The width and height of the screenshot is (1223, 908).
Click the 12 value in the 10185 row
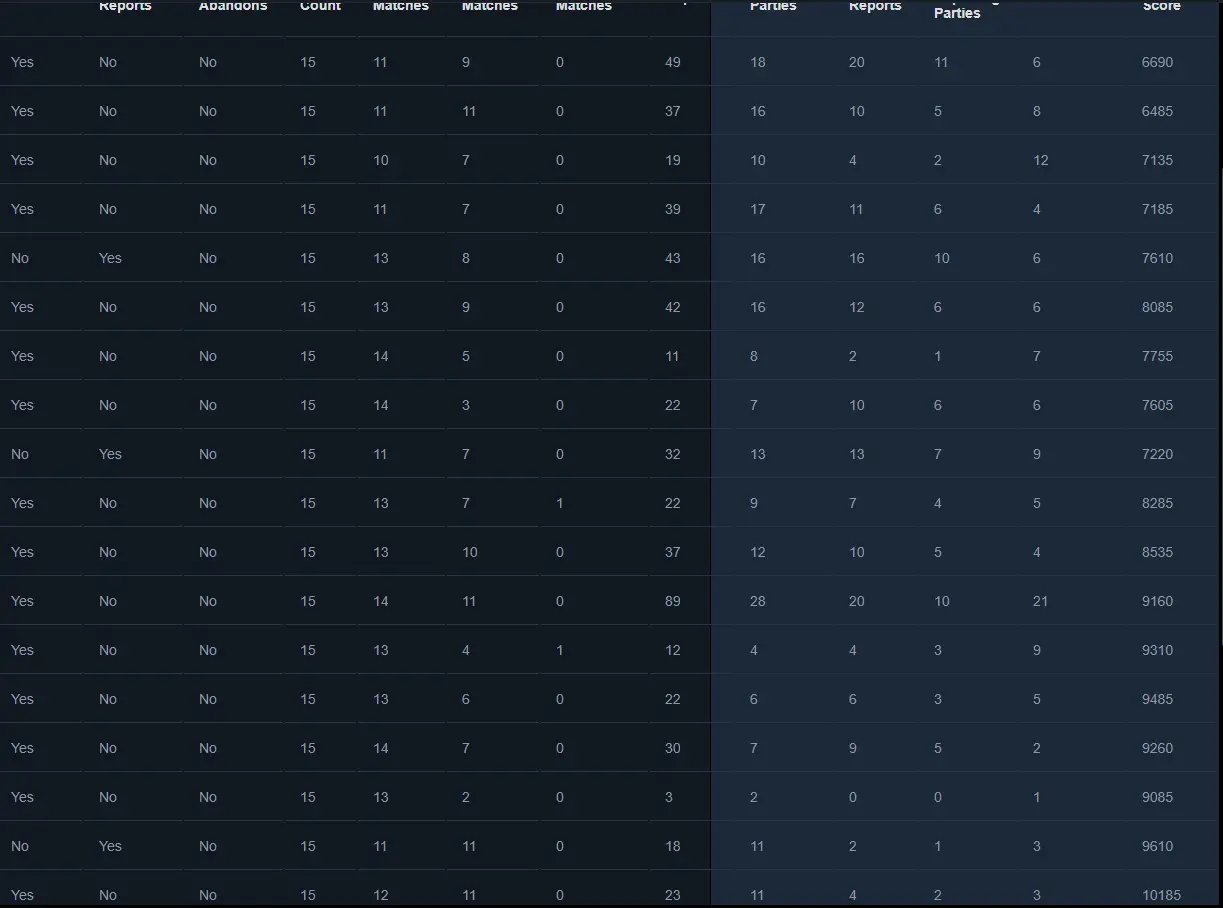pyautogui.click(x=381, y=895)
